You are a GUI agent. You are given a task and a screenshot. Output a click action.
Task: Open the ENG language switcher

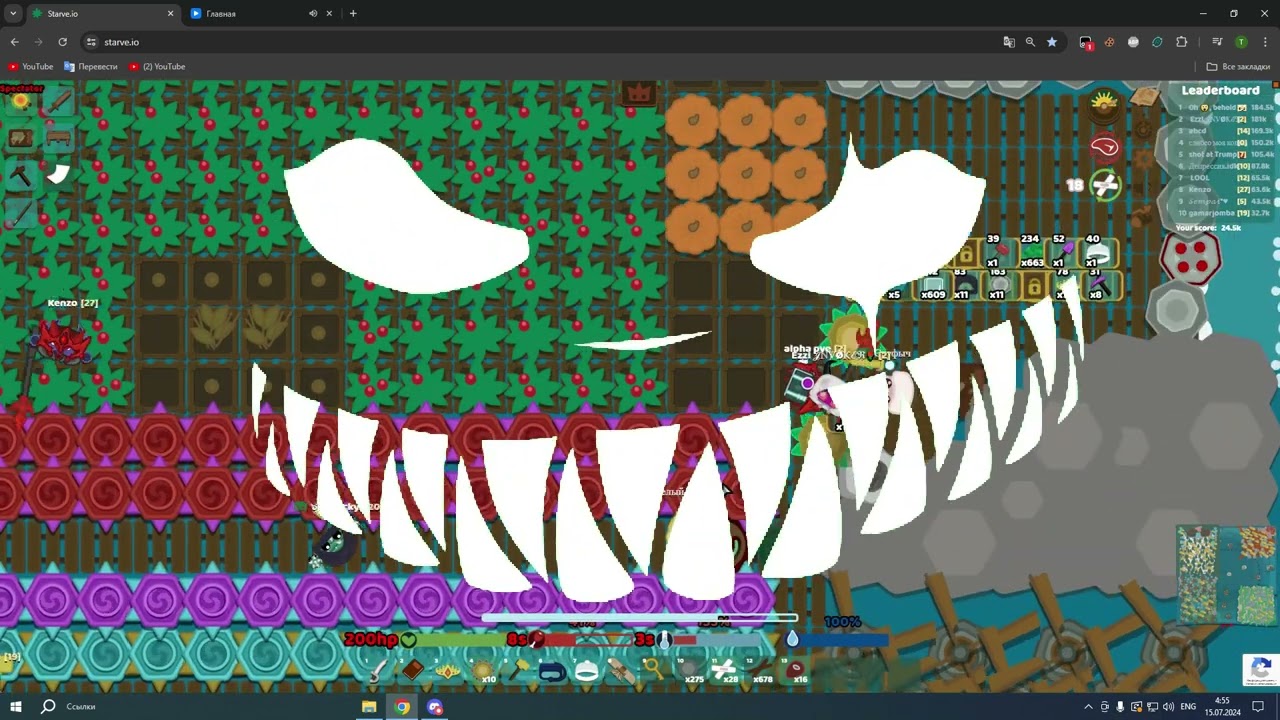1188,707
